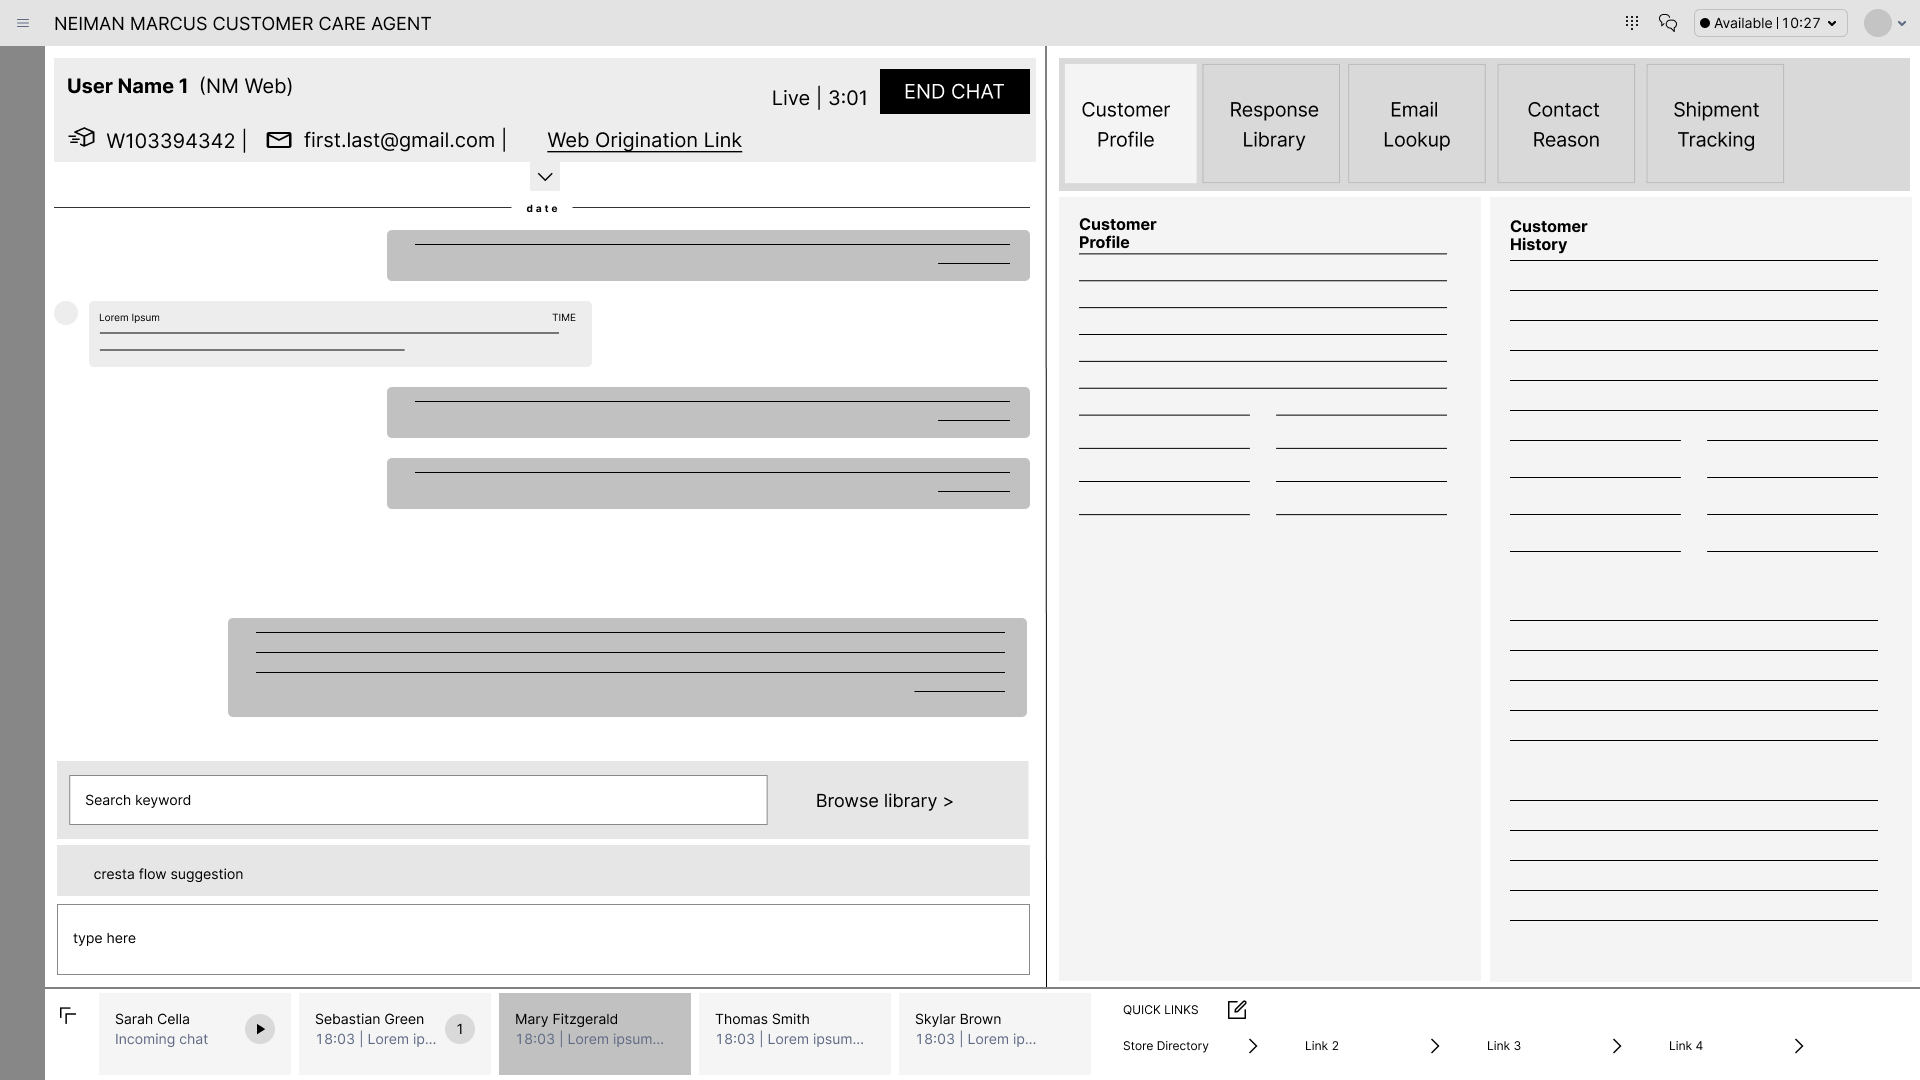This screenshot has width=1920, height=1080.
Task: Open the apps grid icon
Action: coord(1632,22)
